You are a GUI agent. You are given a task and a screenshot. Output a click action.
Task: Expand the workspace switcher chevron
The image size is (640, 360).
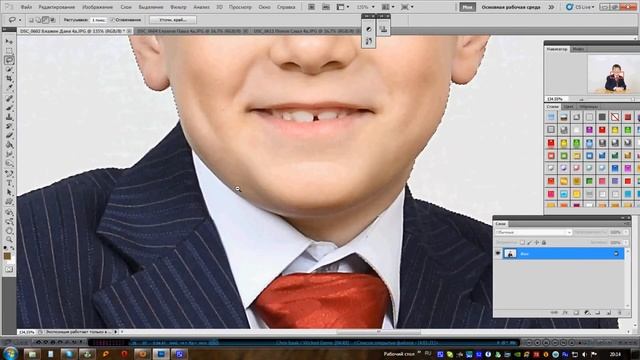point(551,7)
